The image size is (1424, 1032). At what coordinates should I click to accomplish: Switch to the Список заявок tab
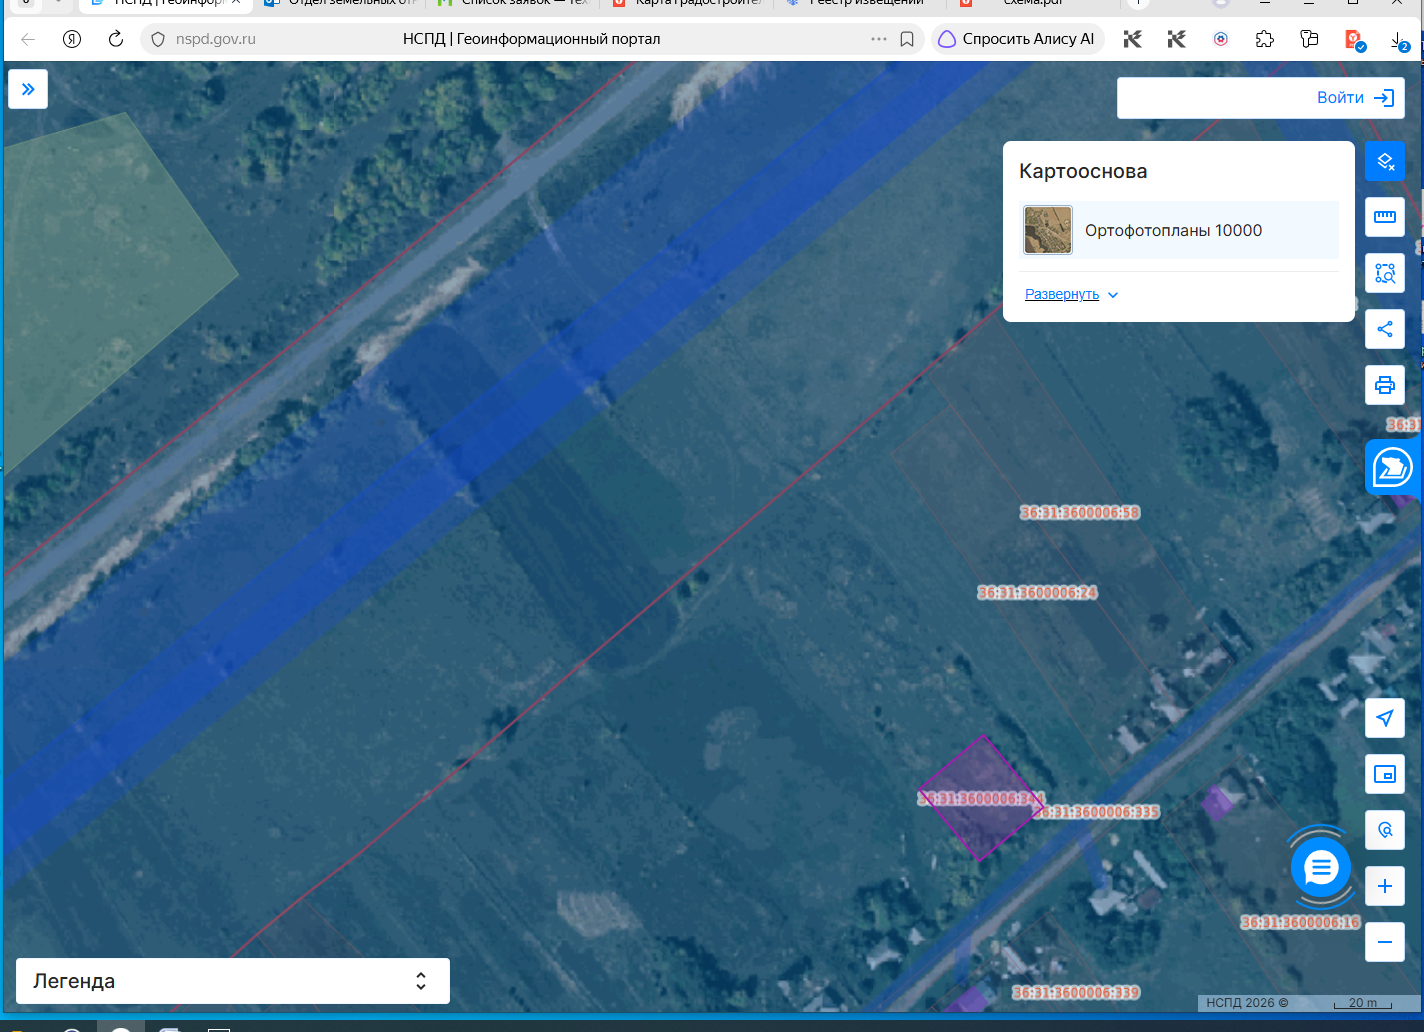coord(513,4)
